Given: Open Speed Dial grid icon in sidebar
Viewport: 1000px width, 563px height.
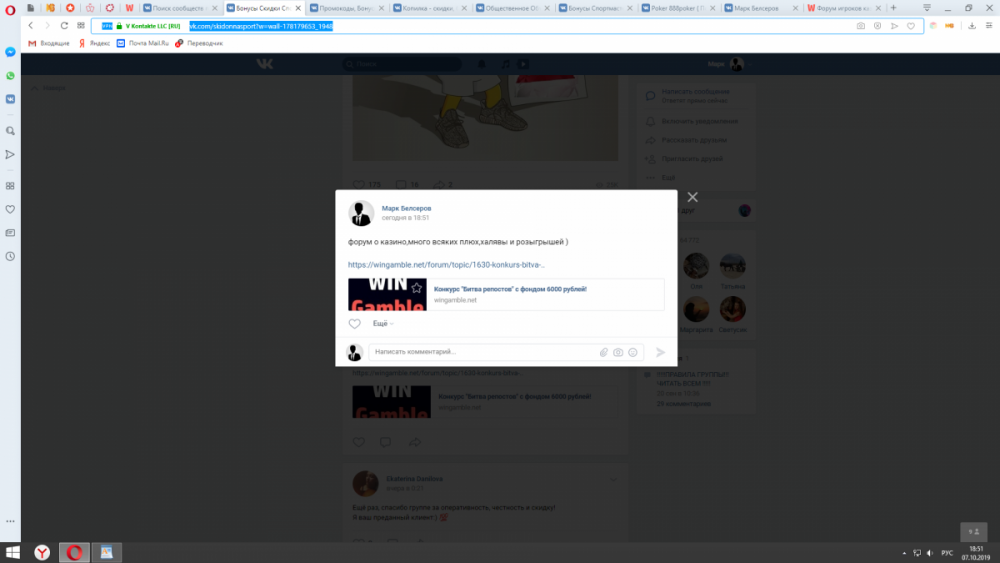Looking at the screenshot, I should [10, 186].
